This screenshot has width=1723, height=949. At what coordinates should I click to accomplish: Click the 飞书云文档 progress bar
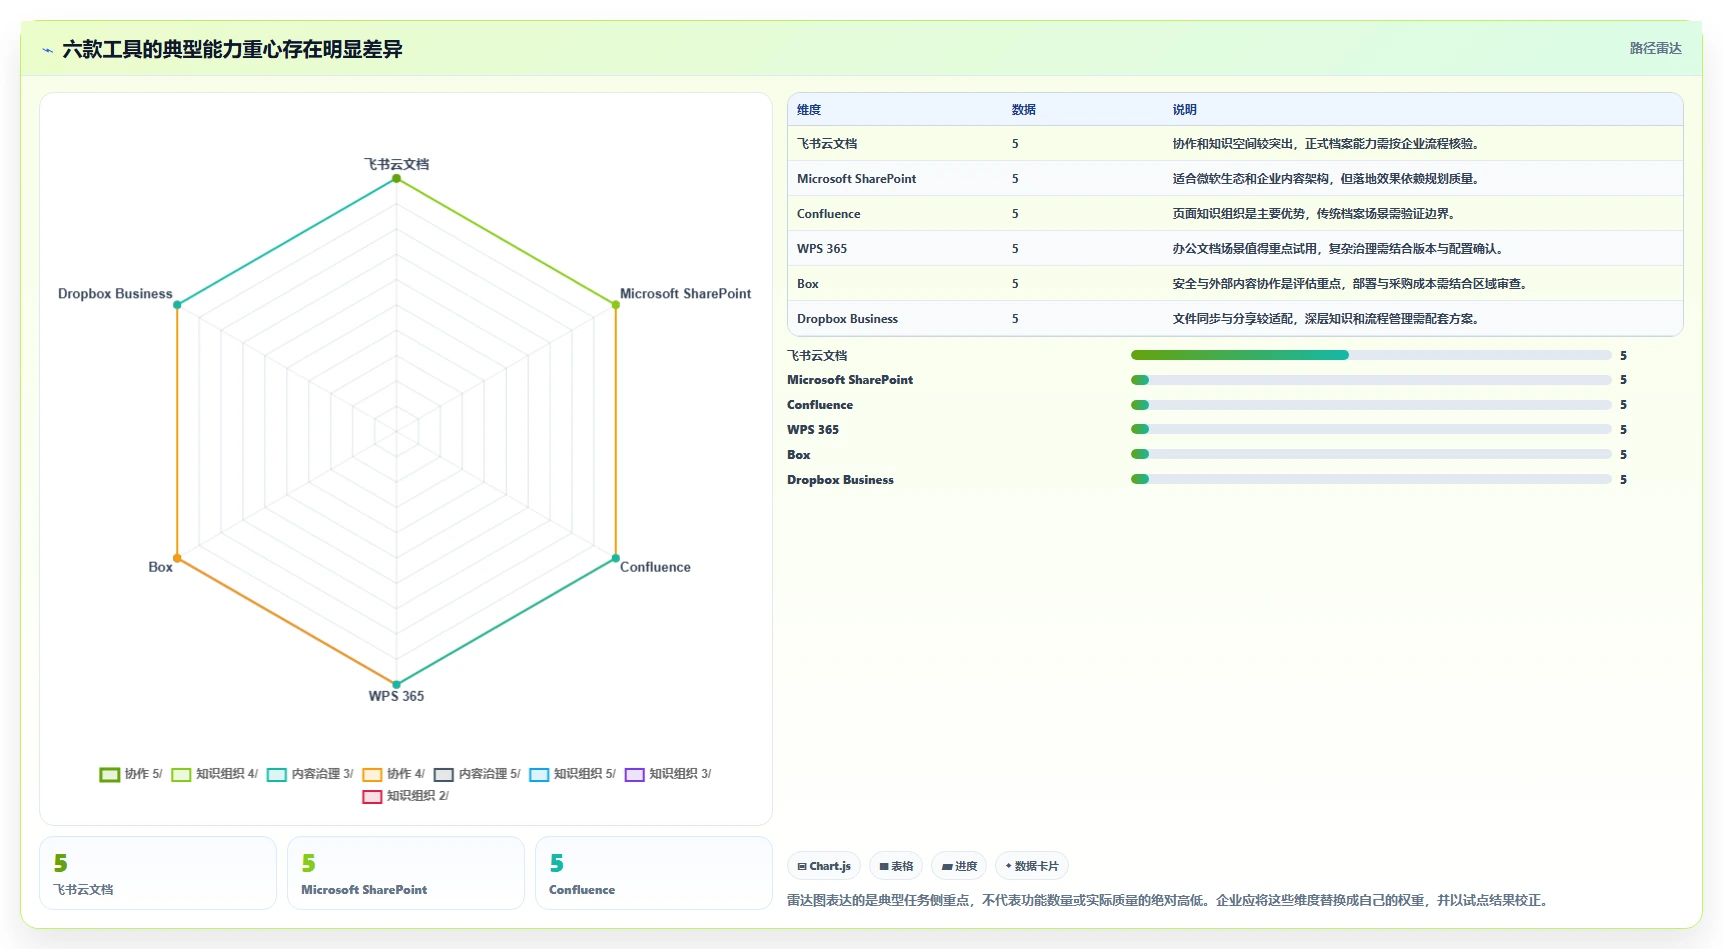click(x=1371, y=355)
